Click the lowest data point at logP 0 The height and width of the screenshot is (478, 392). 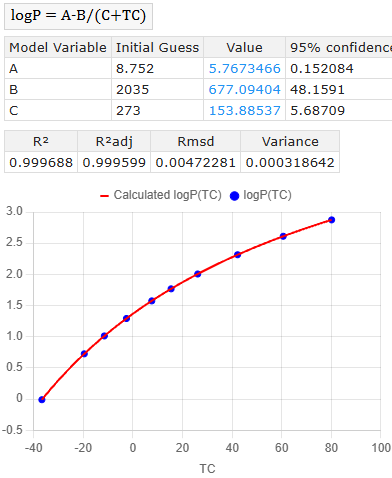point(42,400)
